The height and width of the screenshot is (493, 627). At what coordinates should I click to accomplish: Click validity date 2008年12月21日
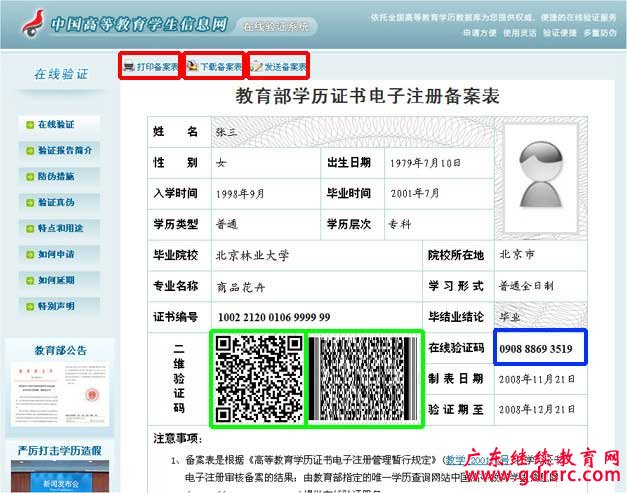(537, 409)
